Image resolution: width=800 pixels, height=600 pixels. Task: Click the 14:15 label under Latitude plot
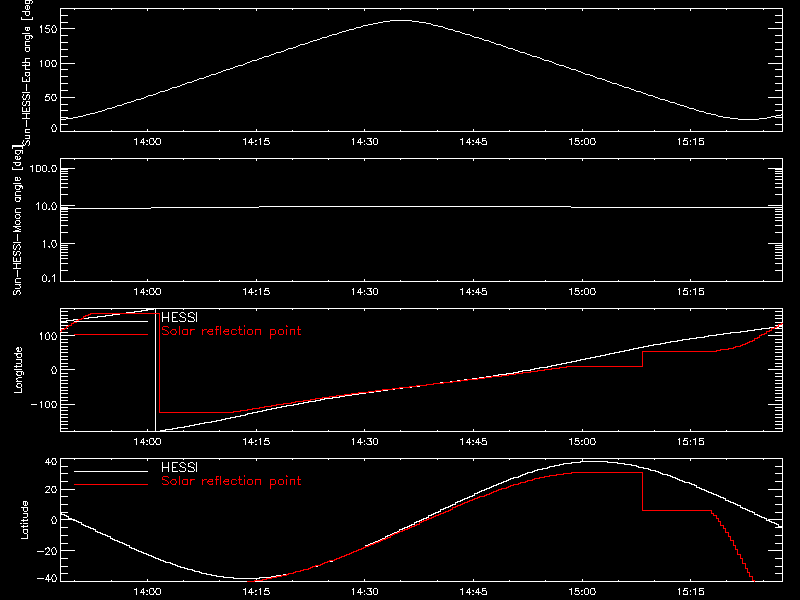[256, 592]
